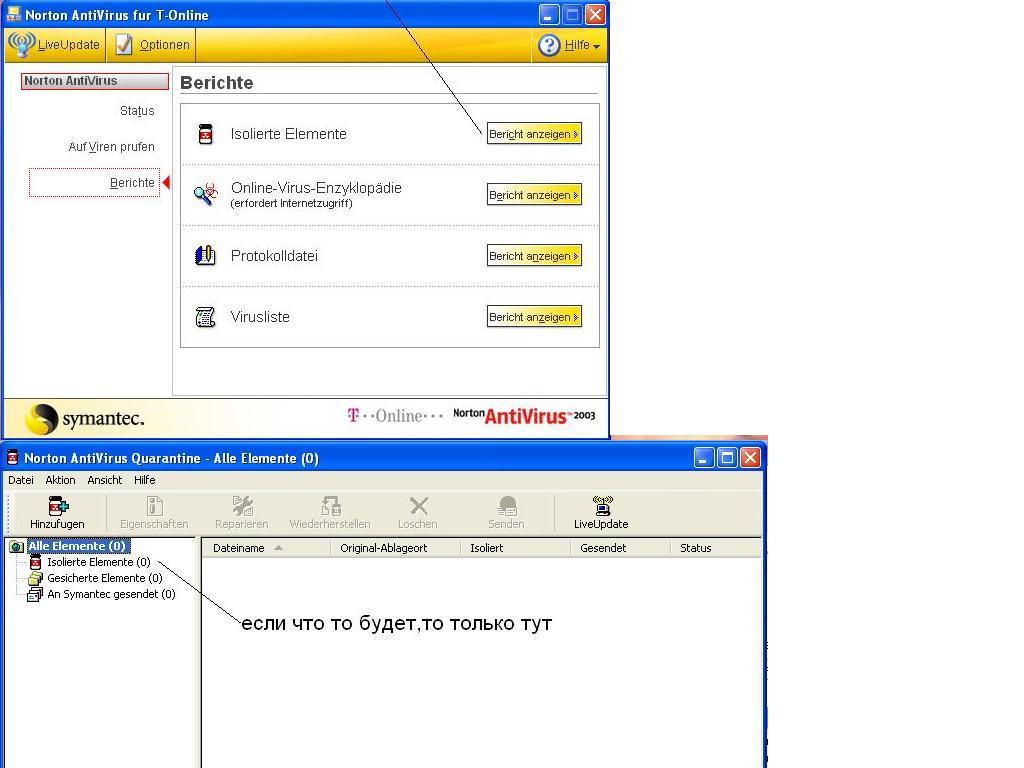The height and width of the screenshot is (768, 1024).
Task: Select Alle Elemente (0) in the tree
Action: (76, 546)
